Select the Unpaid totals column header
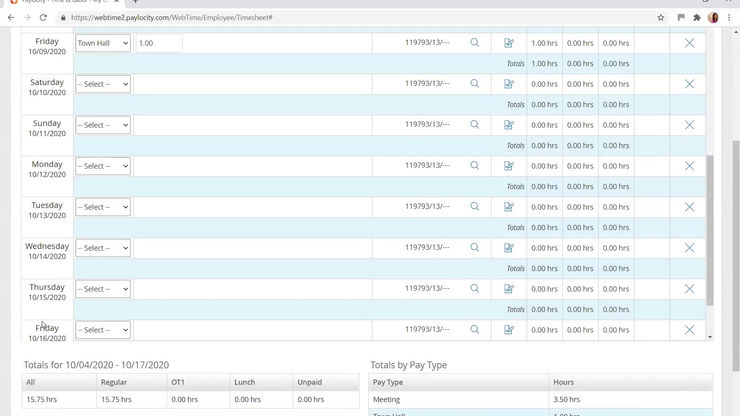The width and height of the screenshot is (740, 416). click(x=326, y=382)
